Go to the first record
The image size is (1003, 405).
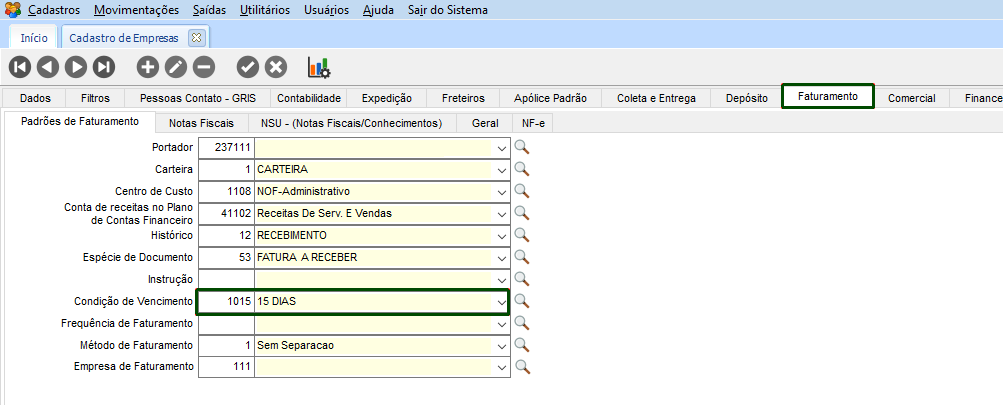[x=20, y=67]
